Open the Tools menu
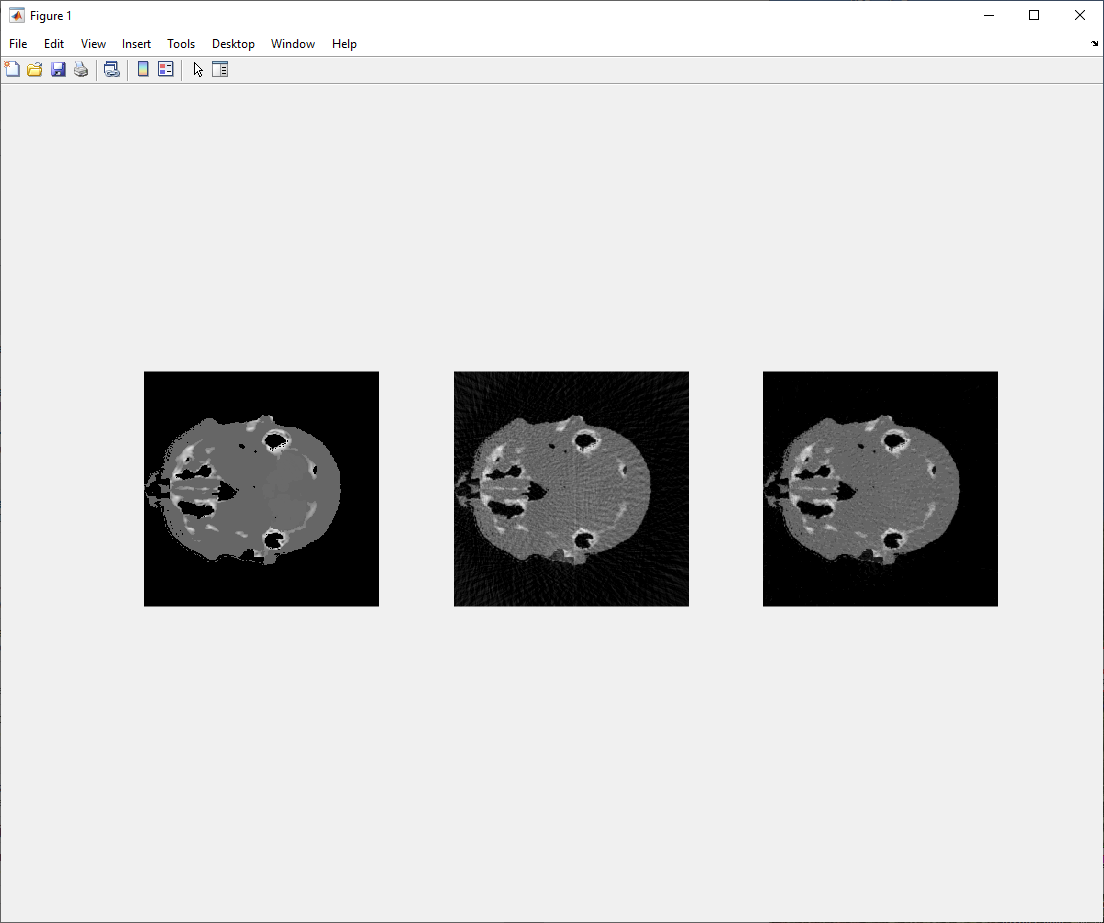This screenshot has height=923, width=1104. [x=181, y=44]
